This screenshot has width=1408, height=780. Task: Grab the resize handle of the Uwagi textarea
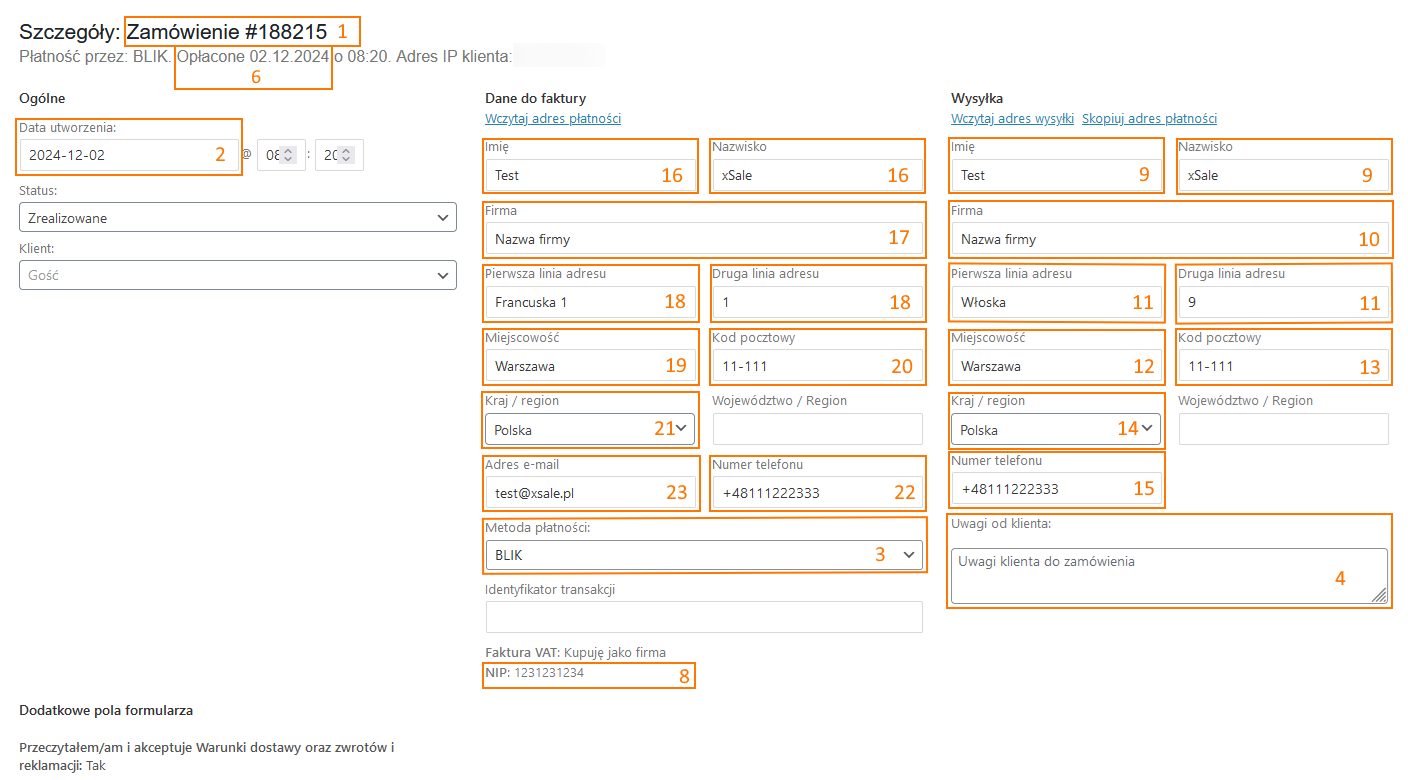pyautogui.click(x=1380, y=596)
